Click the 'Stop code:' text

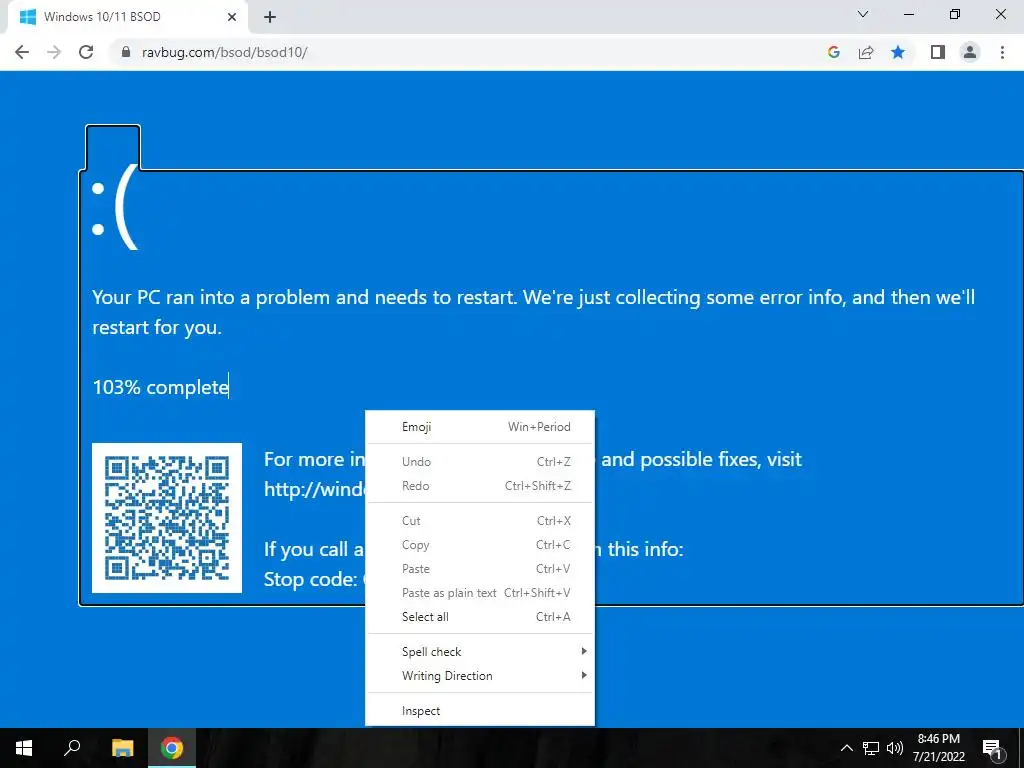(x=310, y=579)
